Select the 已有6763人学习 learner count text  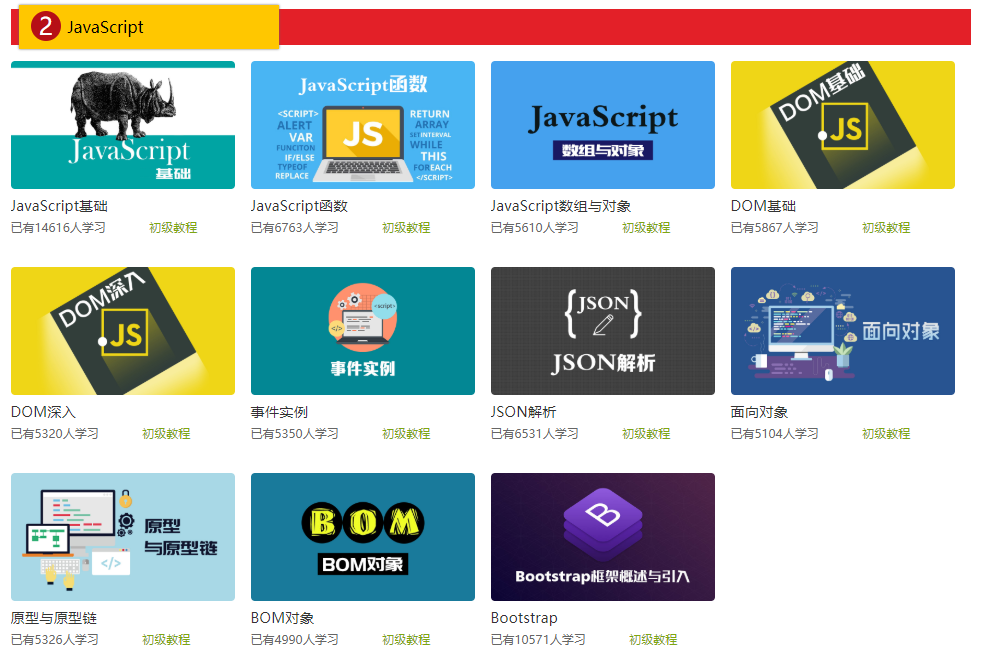pyautogui.click(x=295, y=227)
